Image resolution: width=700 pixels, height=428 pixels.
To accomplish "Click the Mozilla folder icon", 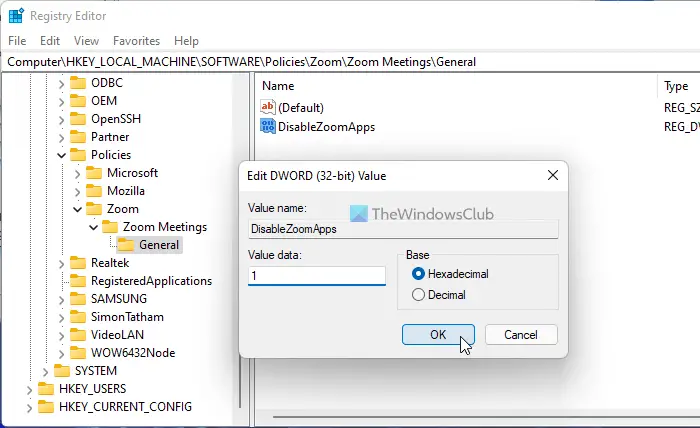I will tap(94, 191).
